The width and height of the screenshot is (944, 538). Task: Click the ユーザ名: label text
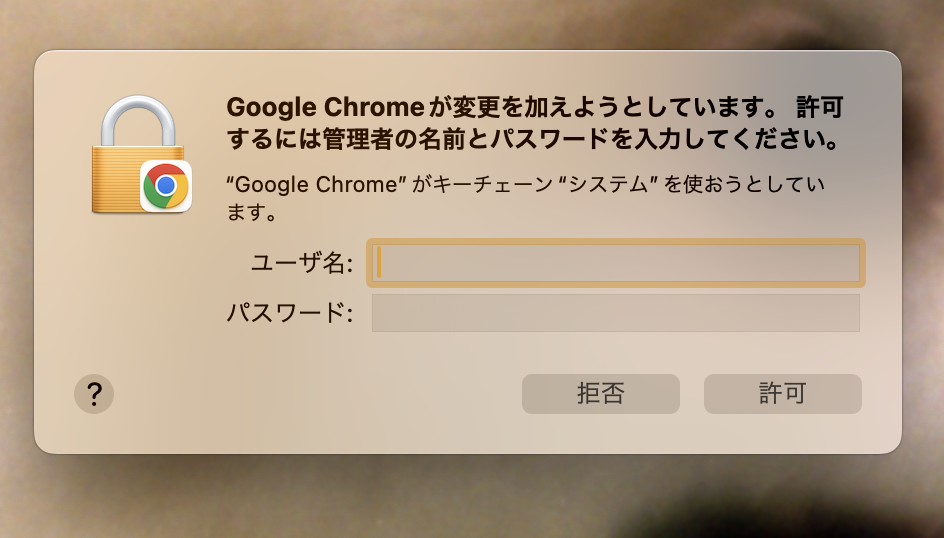pos(301,263)
